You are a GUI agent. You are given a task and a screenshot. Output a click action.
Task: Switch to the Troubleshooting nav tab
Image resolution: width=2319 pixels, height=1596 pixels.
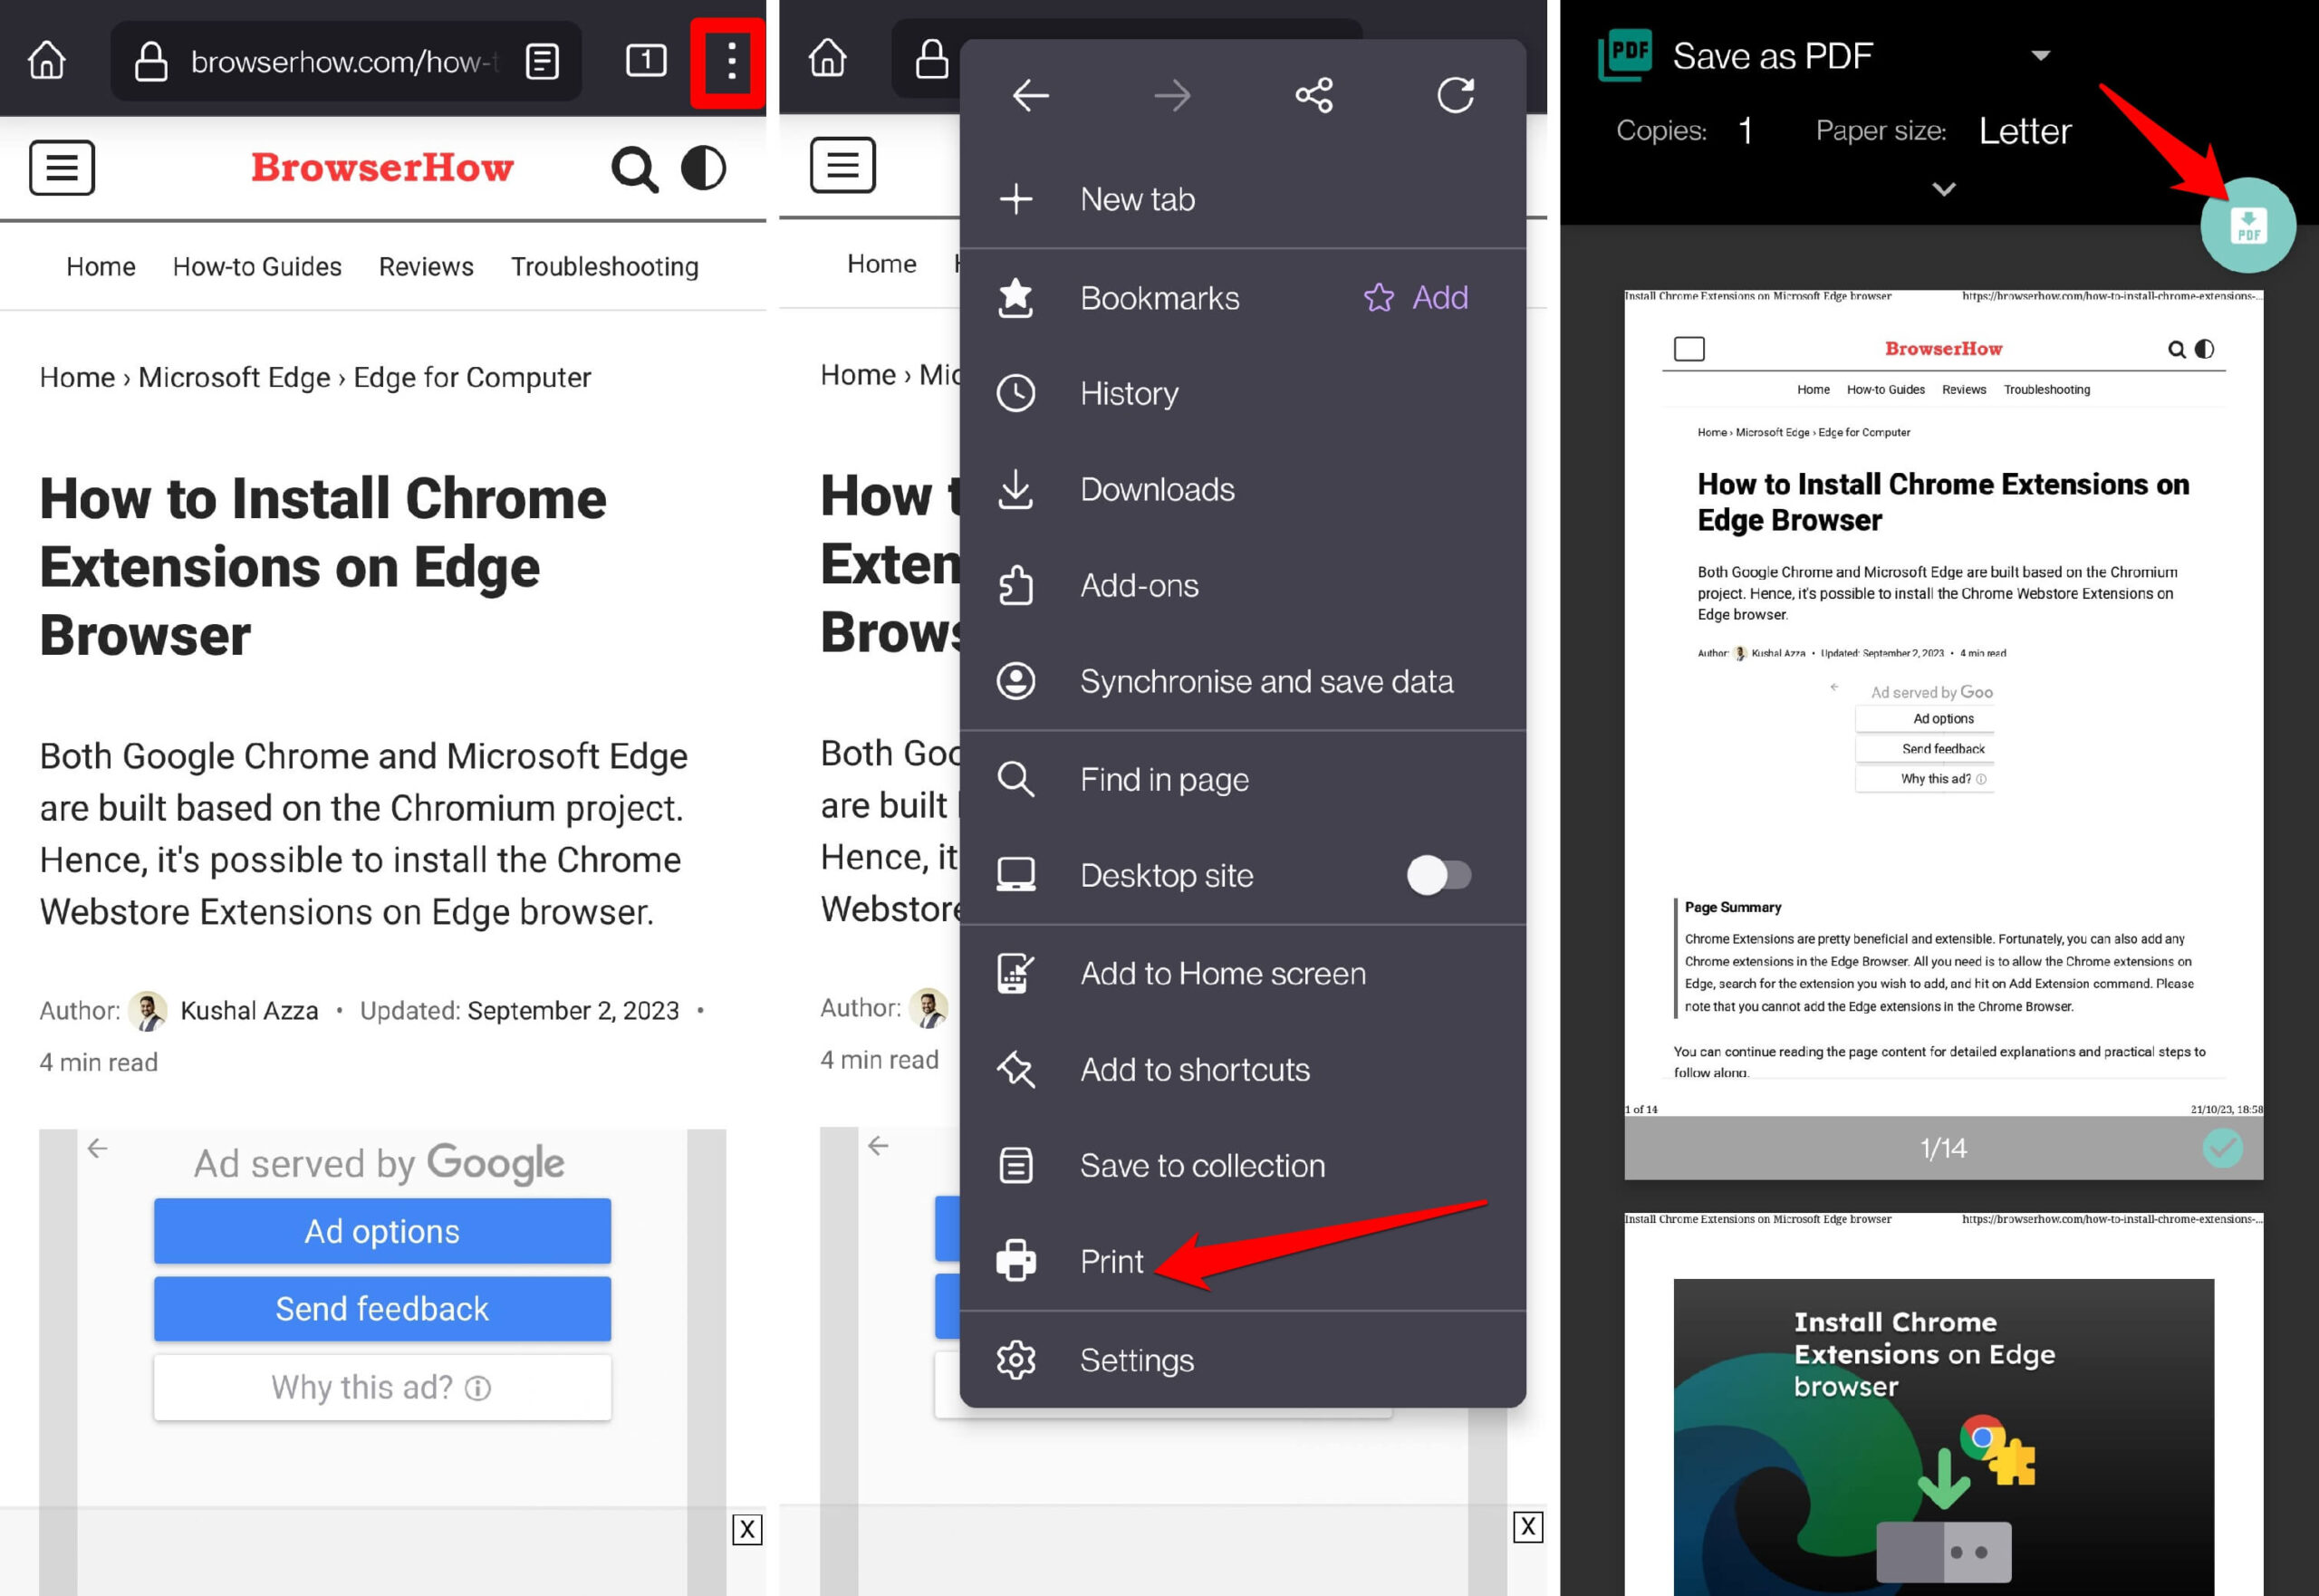[x=604, y=266]
